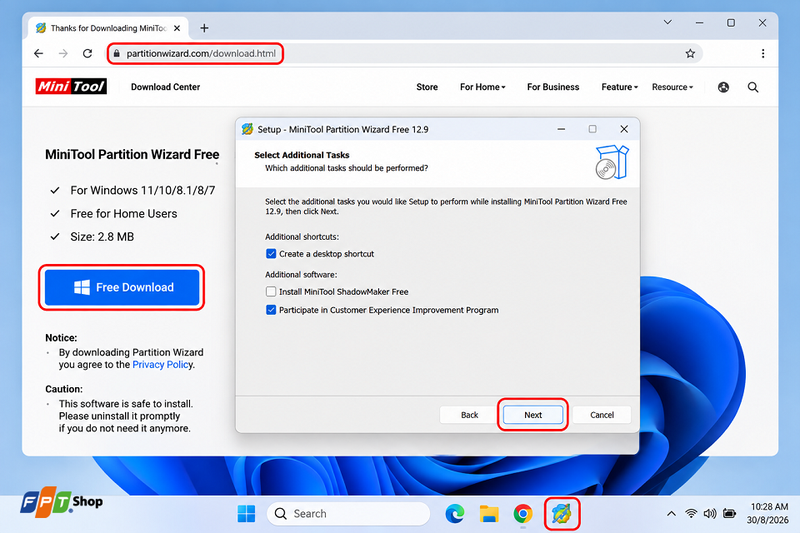Screen dimensions: 800x533
Task: Click the For Windows 11/10/8.1/8/7 text
Action: [143, 190]
